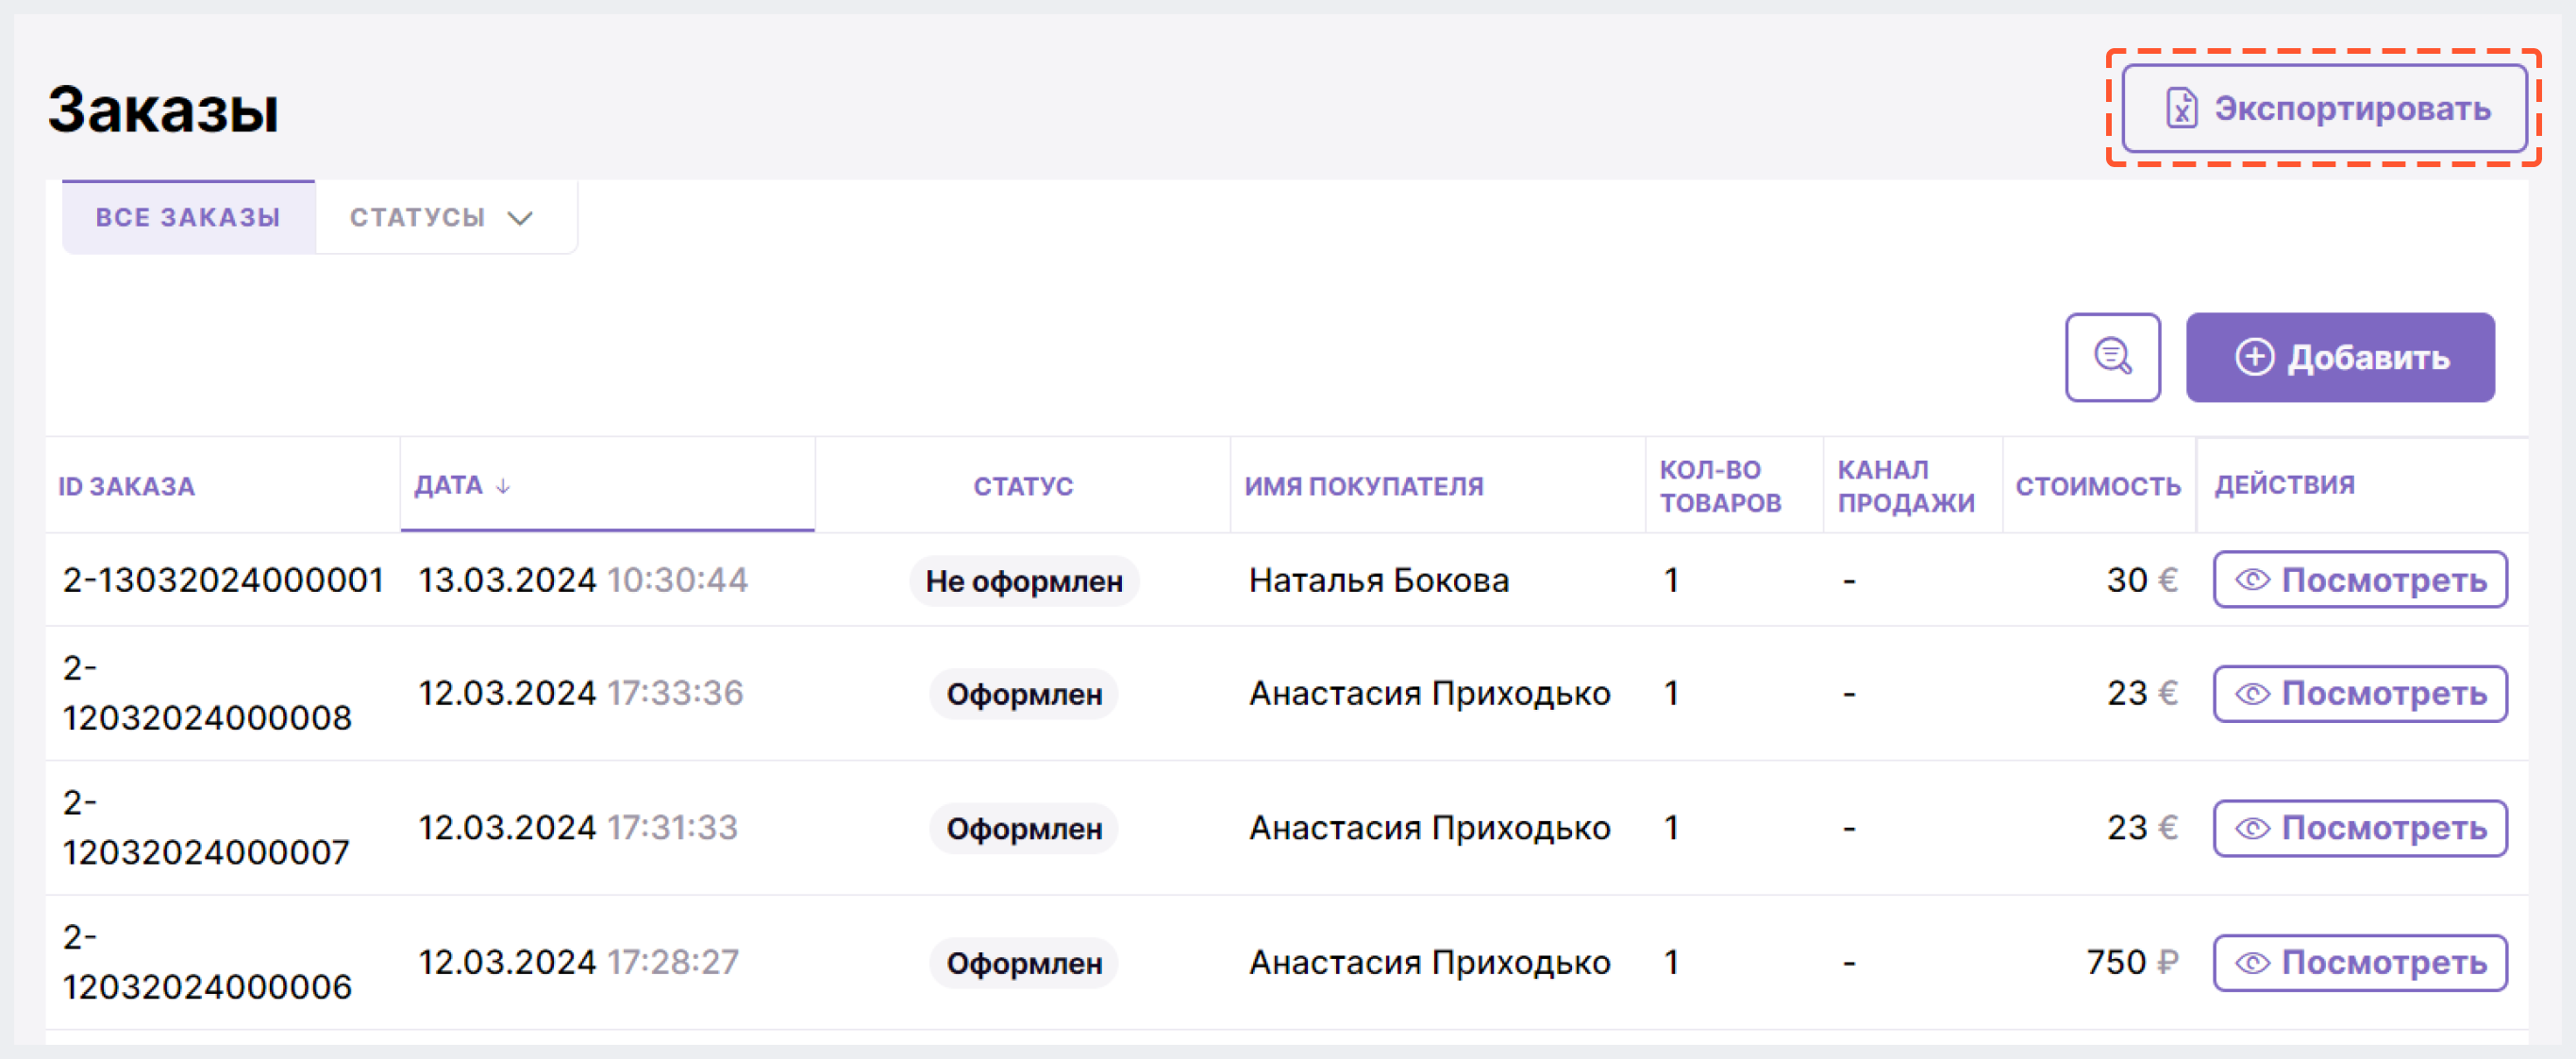Screen dimensions: 2576x1059
Task: Click 23 € cost in the 17:31:33 row
Action: [2142, 828]
